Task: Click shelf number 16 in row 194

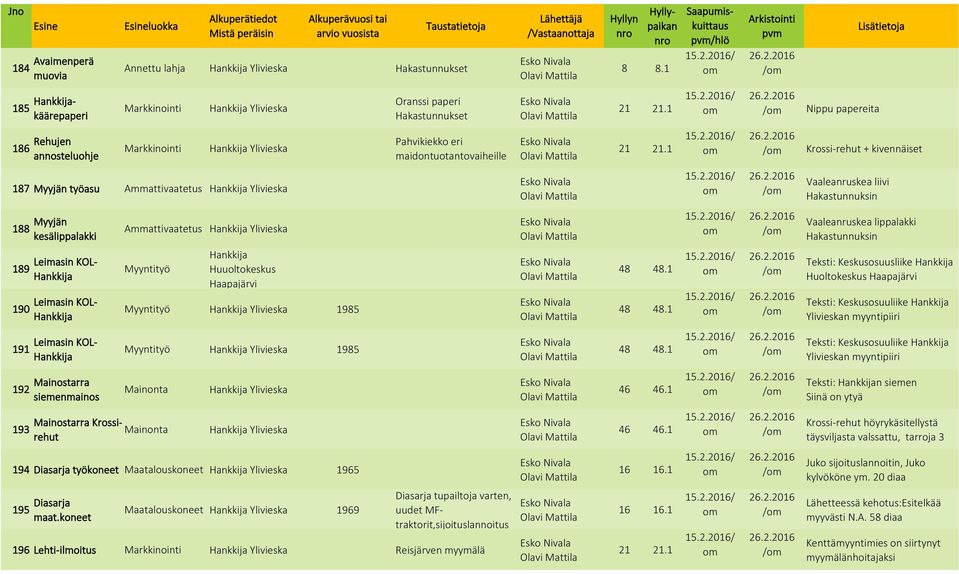Action: 624,470
